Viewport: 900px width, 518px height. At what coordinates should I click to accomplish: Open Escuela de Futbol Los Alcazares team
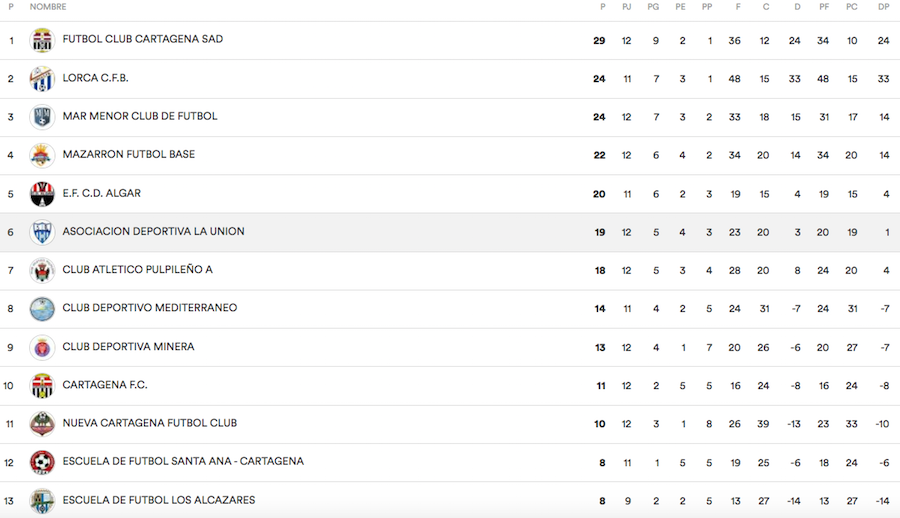click(158, 500)
